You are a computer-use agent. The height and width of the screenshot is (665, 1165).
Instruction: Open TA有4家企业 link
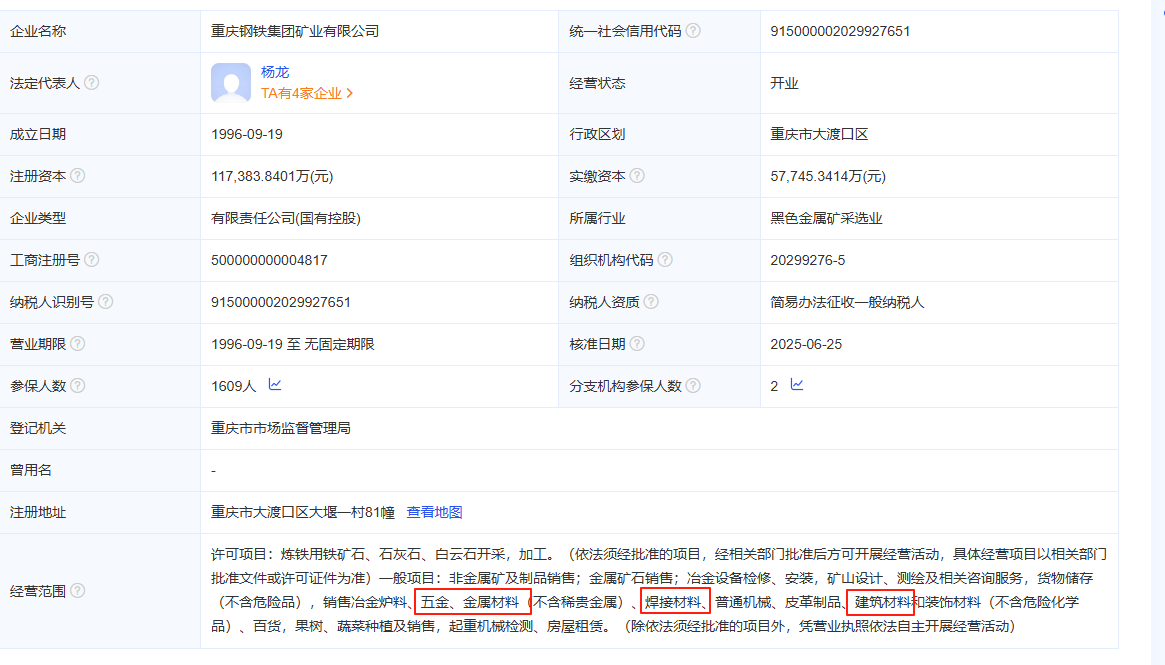pos(301,93)
